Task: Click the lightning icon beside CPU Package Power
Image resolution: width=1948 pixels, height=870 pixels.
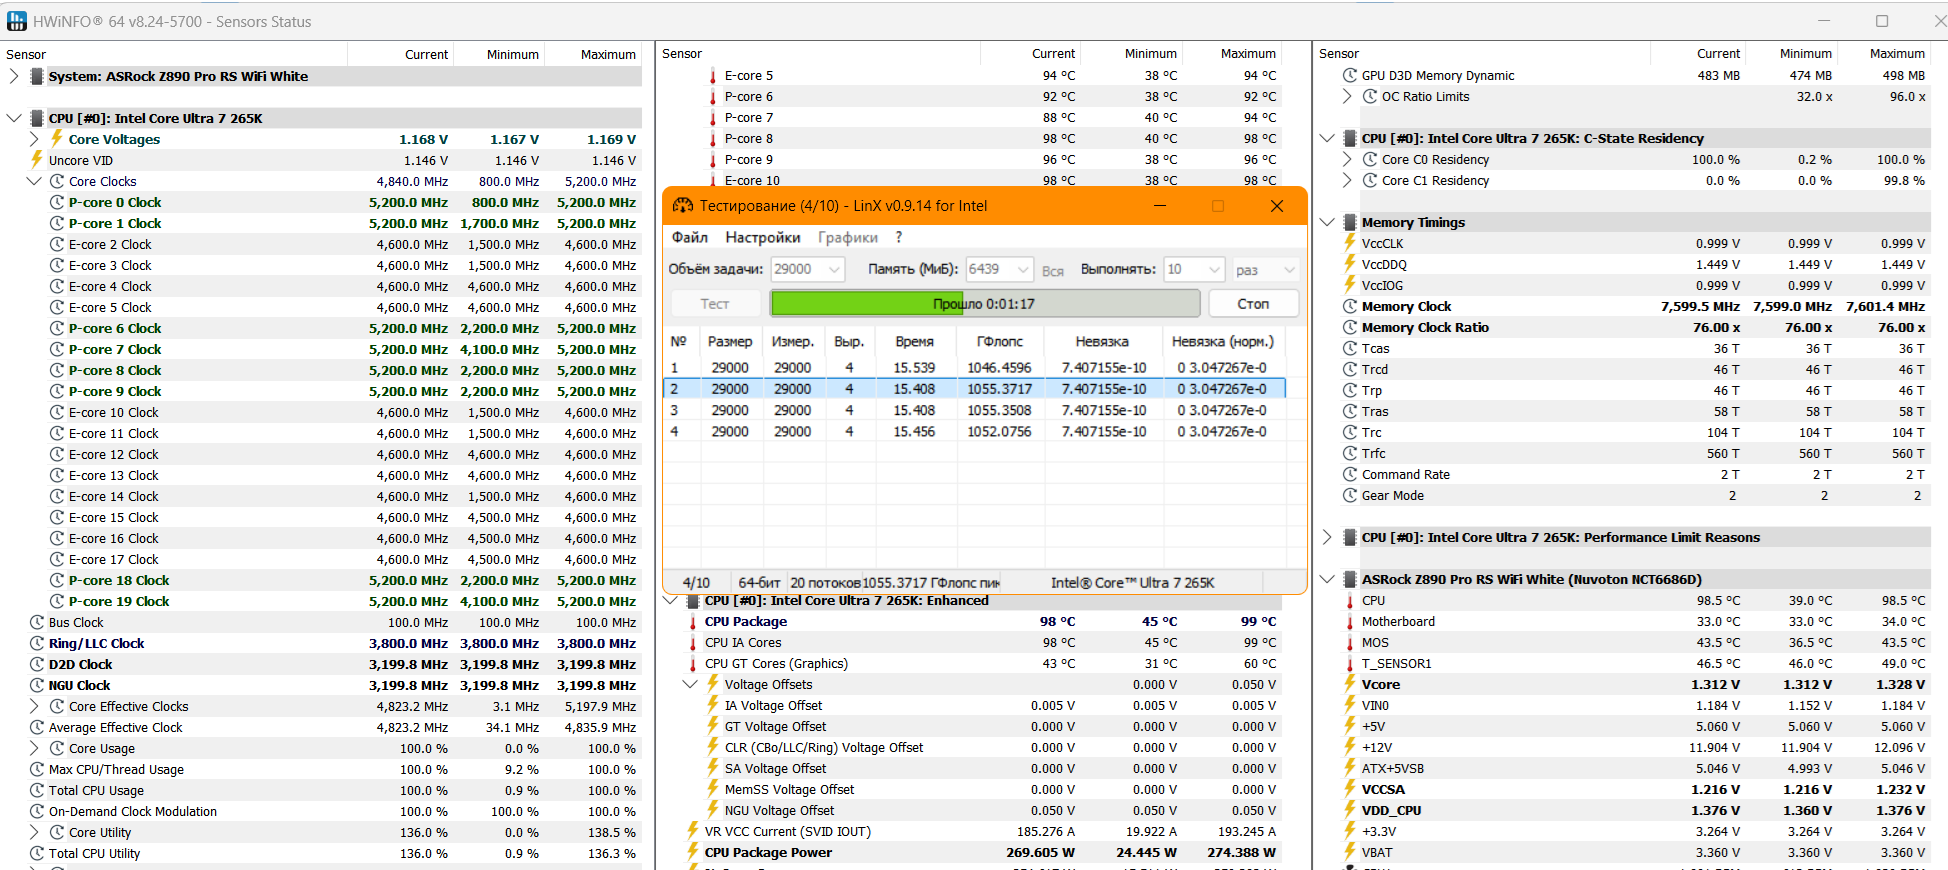Action: coord(693,852)
